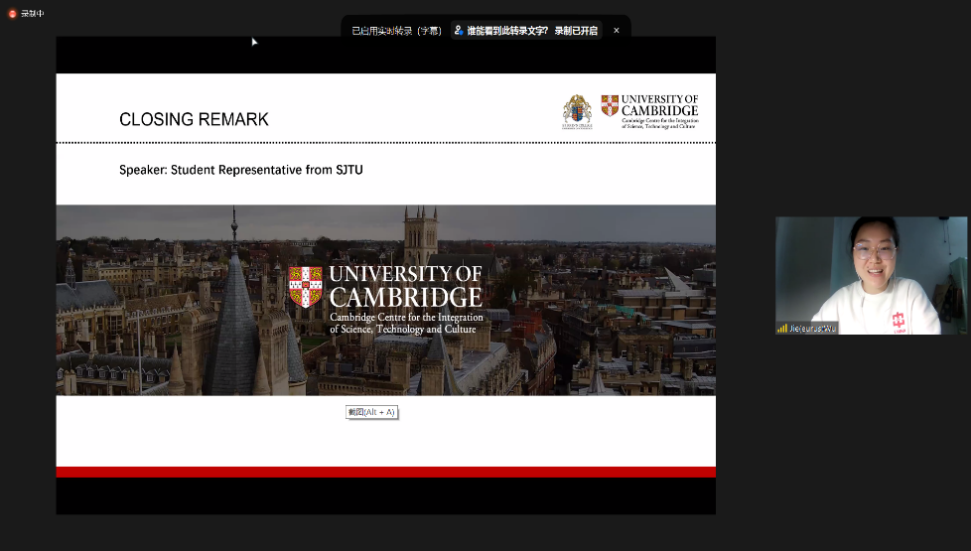Click the '录制已开启' recording status text
Image resolution: width=971 pixels, height=551 pixels.
tap(576, 30)
